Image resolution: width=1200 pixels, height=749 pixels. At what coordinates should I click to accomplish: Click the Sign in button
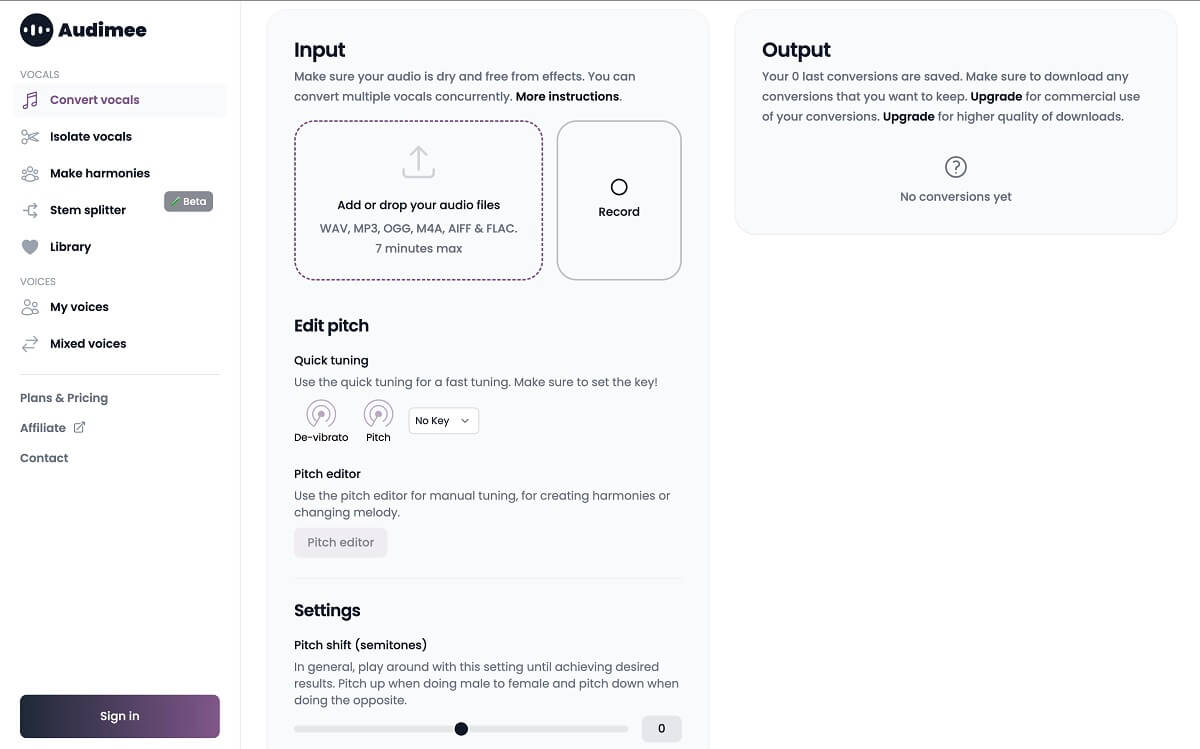tap(120, 716)
